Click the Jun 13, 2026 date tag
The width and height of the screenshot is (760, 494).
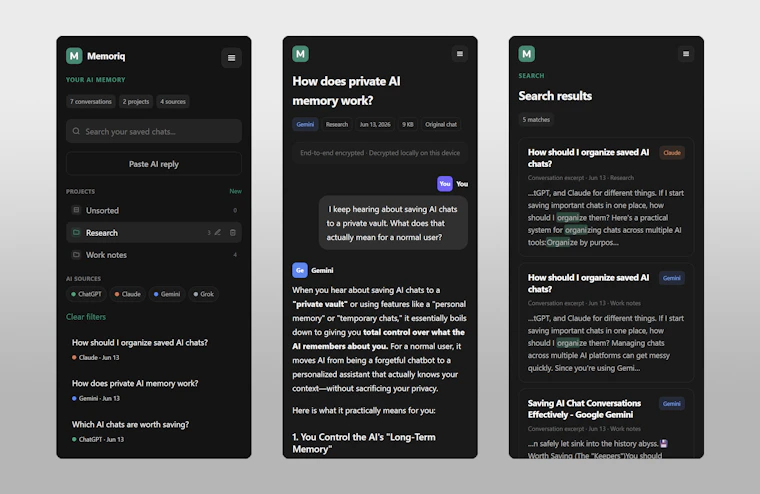click(x=375, y=124)
